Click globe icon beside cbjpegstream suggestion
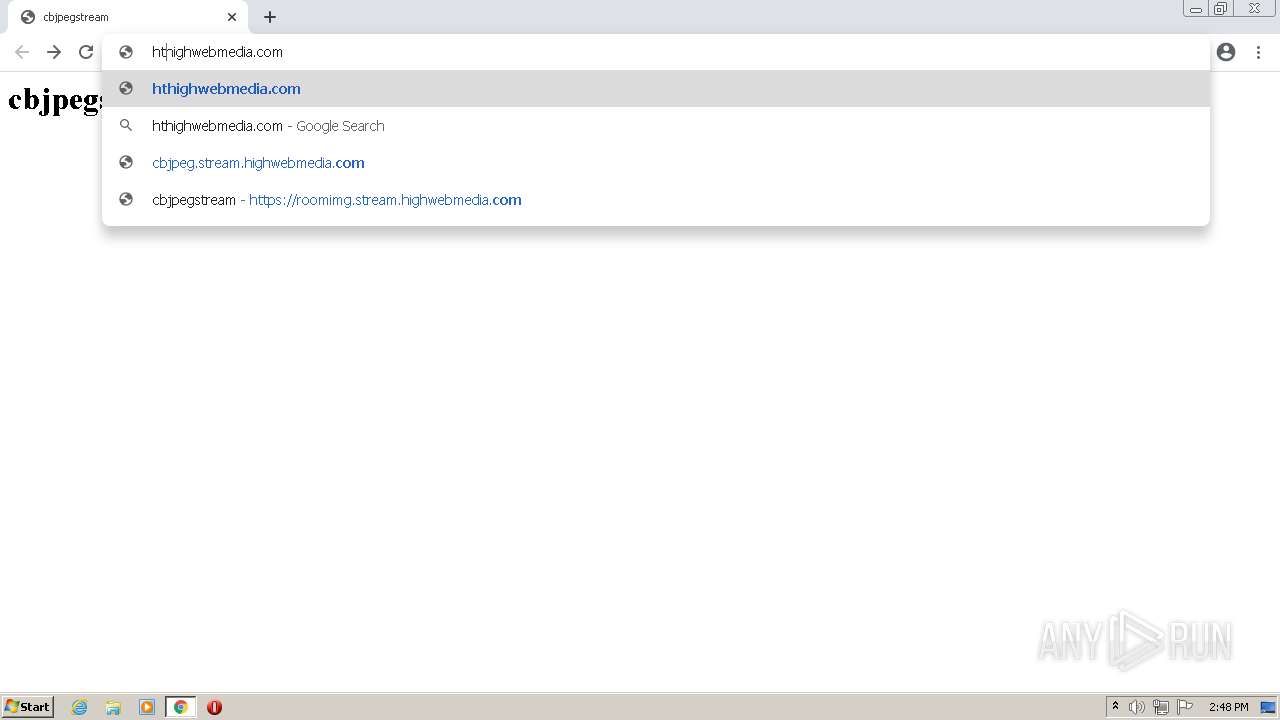 (x=126, y=200)
